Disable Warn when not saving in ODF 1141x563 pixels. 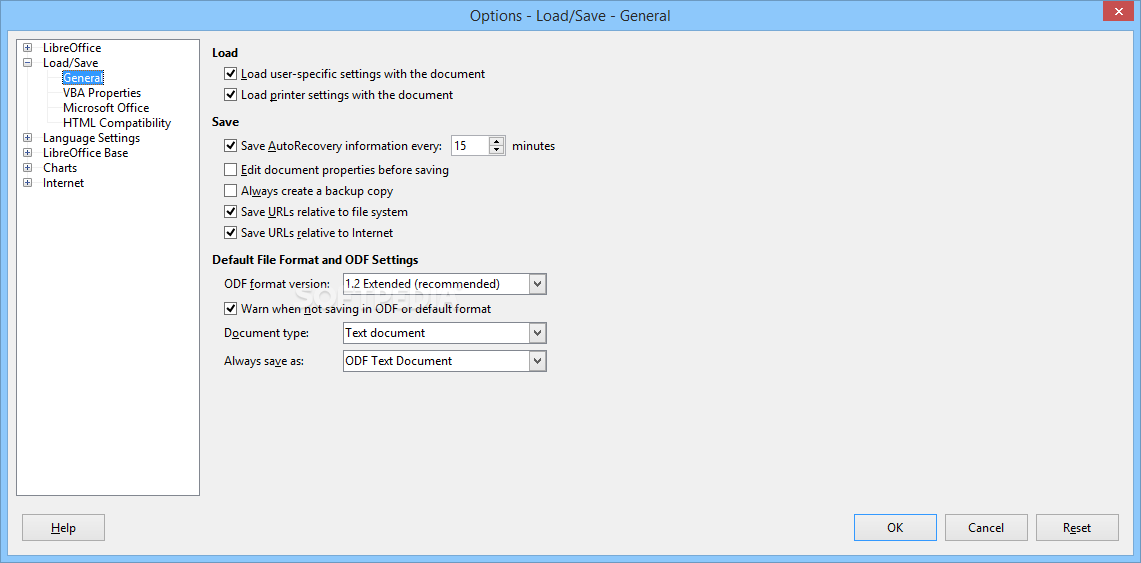pos(231,308)
